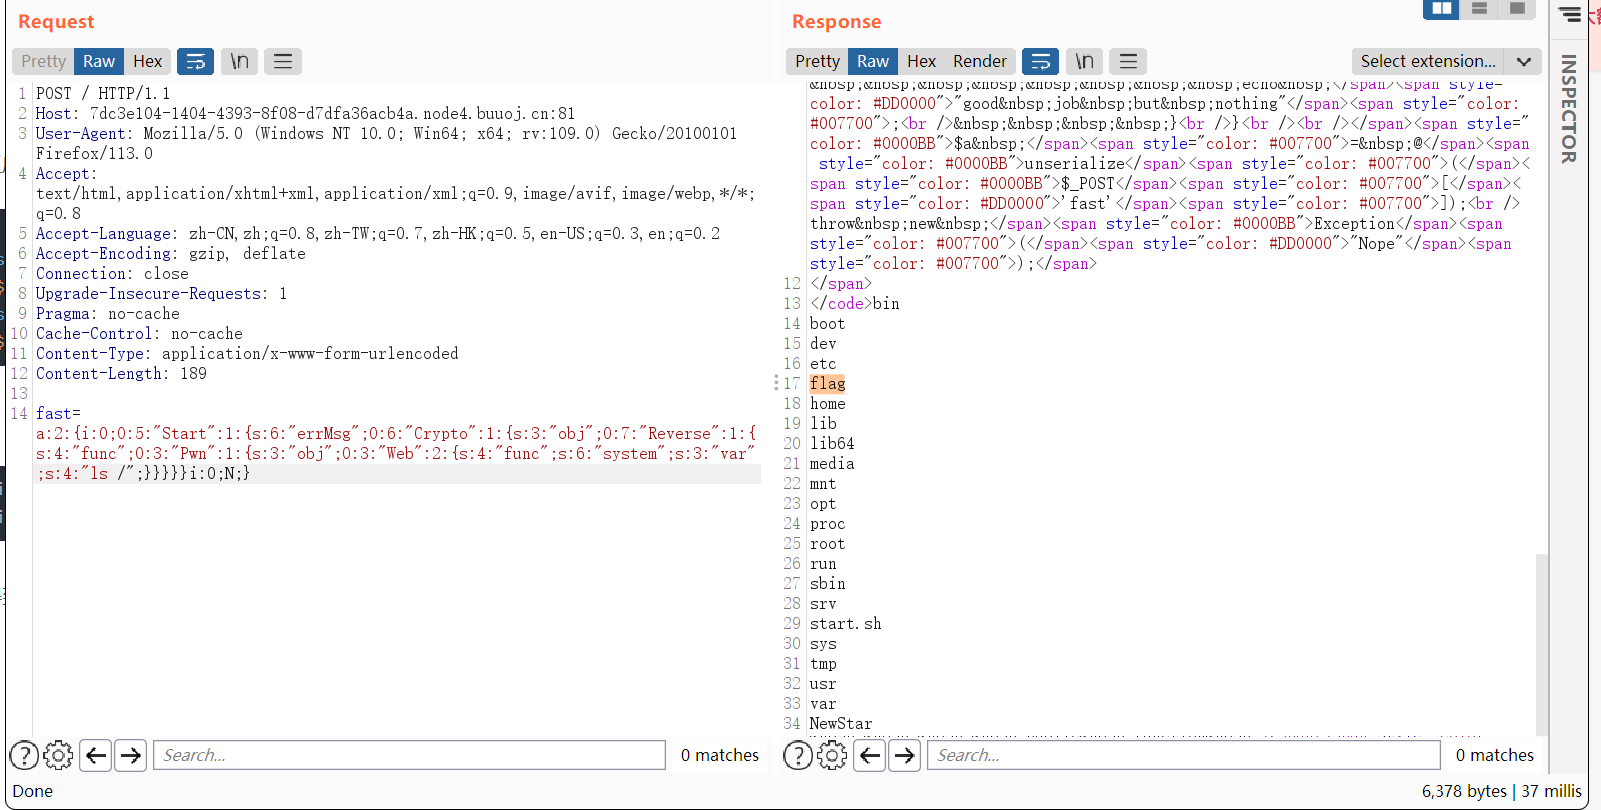Click '6,378 bytes | 37 millis' status text
1601x810 pixels.
click(1502, 791)
